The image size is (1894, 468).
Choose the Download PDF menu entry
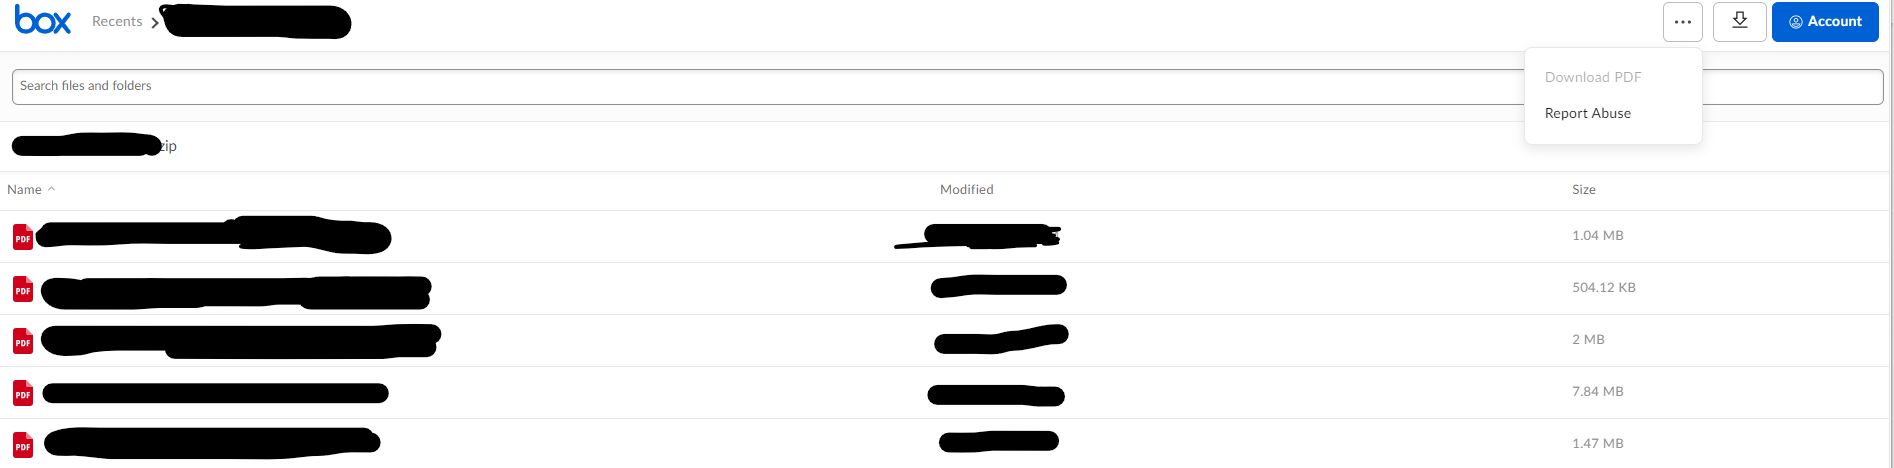[x=1593, y=77]
